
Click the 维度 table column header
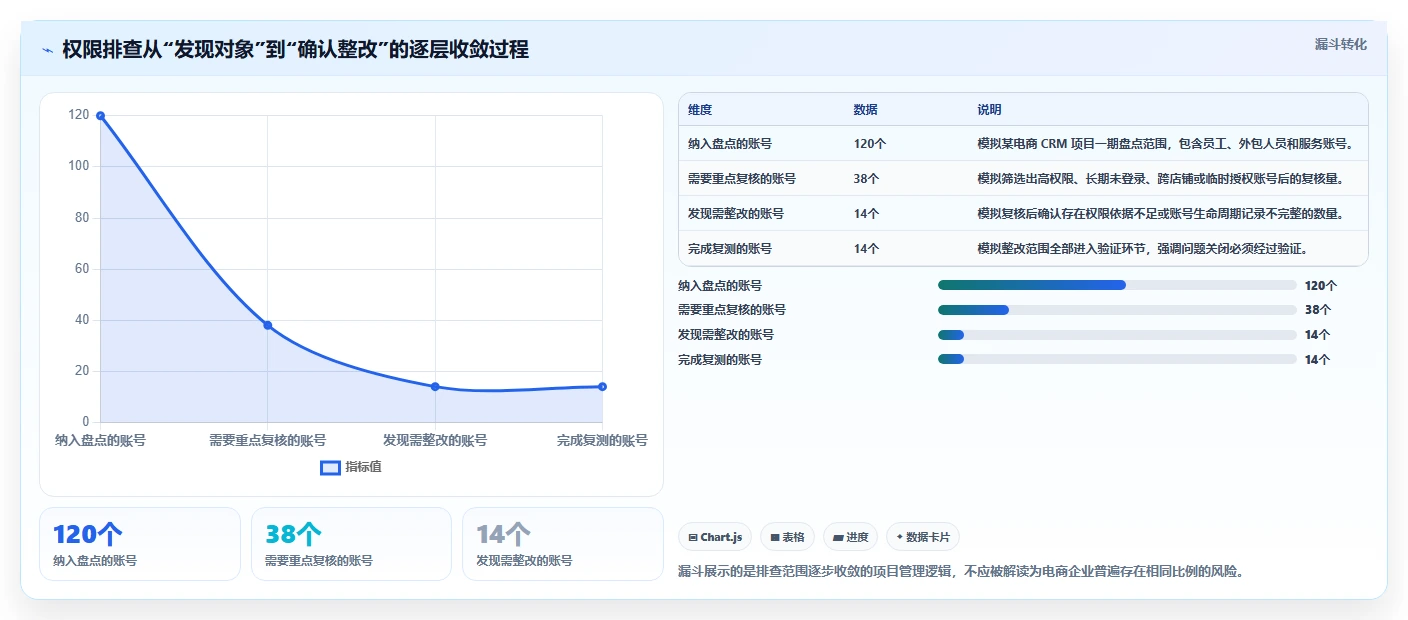(x=700, y=110)
